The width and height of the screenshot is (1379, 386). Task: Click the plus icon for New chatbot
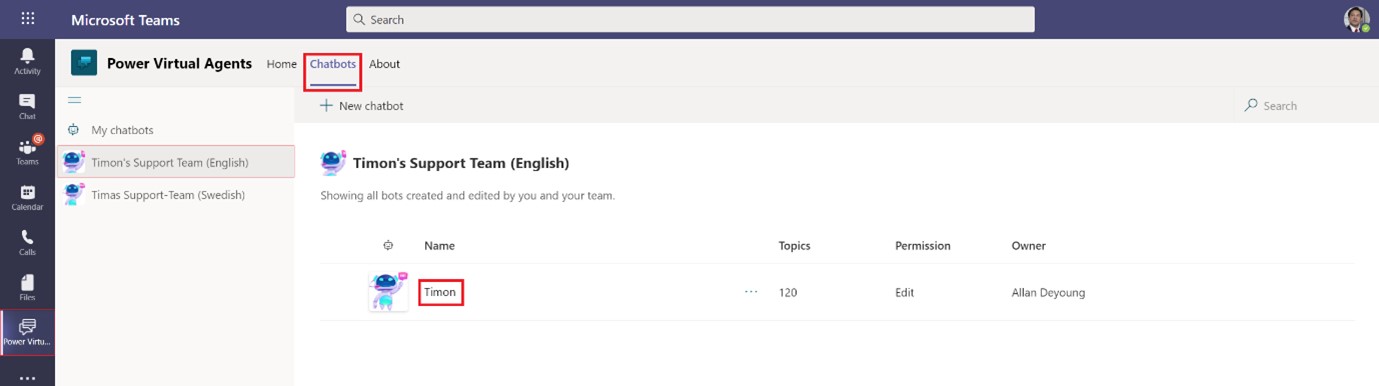point(326,105)
